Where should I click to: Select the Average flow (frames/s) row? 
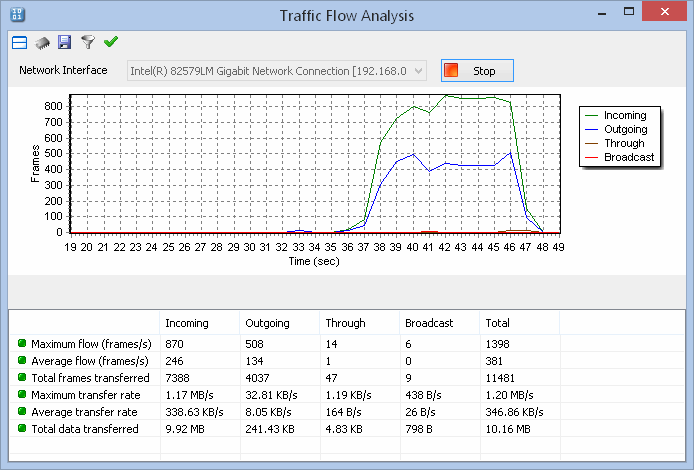[90, 361]
